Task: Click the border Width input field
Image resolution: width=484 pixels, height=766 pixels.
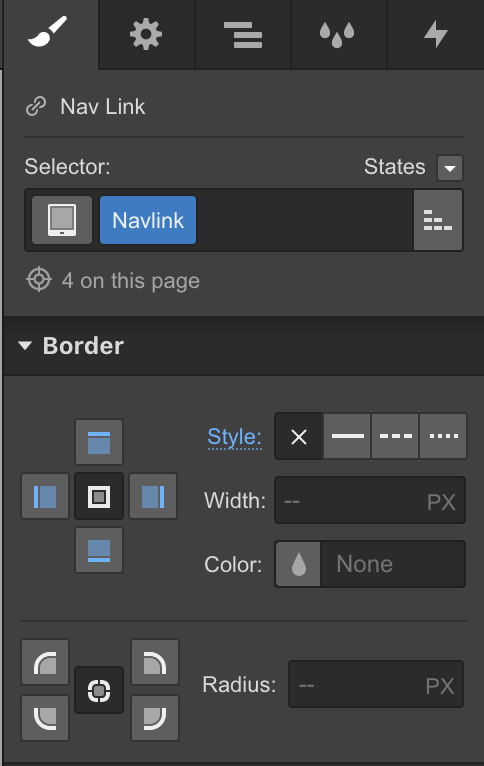Action: pos(370,500)
